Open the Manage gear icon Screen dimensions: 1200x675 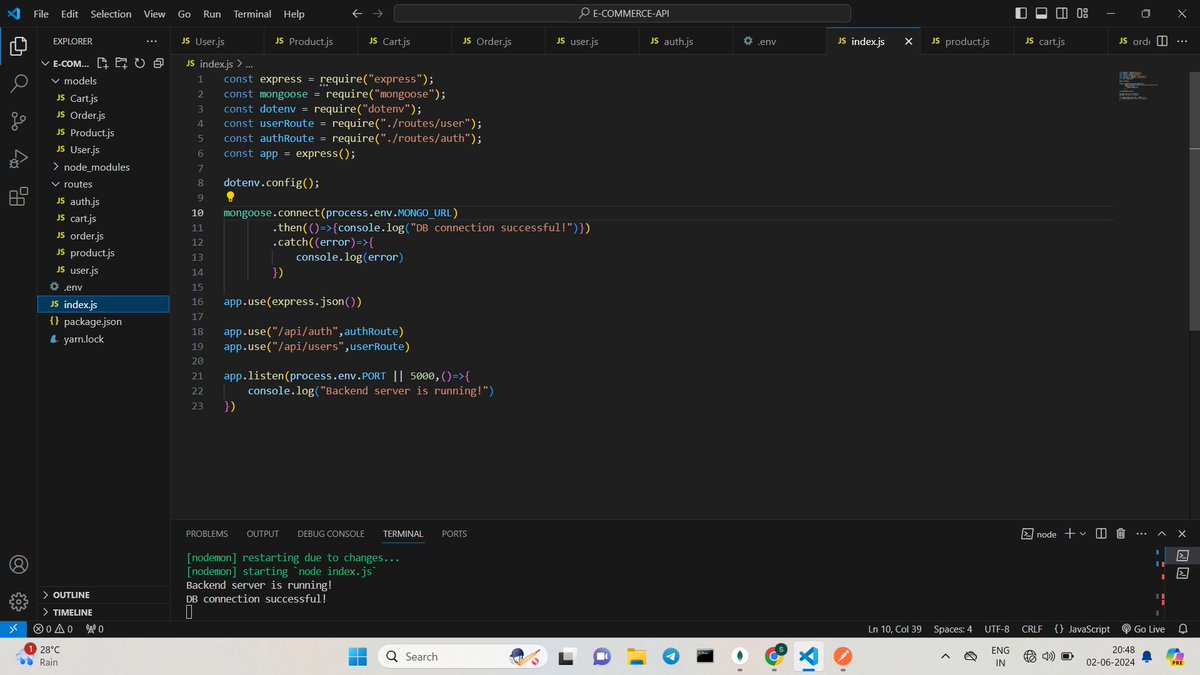click(x=18, y=601)
